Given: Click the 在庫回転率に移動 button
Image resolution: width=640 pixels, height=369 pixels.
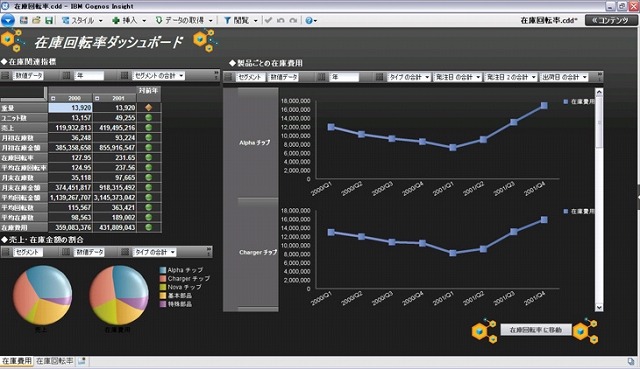Looking at the screenshot, I should 536,330.
